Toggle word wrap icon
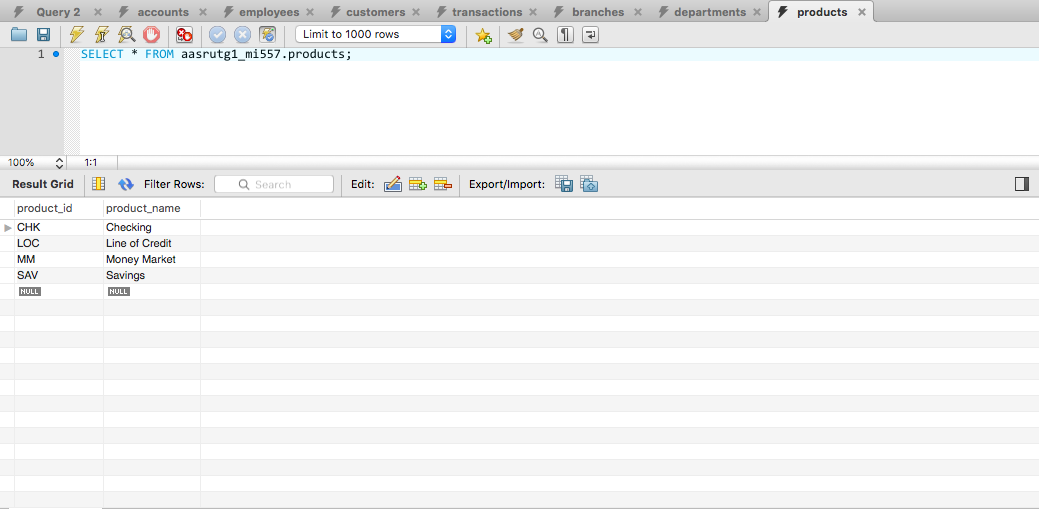1039x509 pixels. tap(590, 34)
